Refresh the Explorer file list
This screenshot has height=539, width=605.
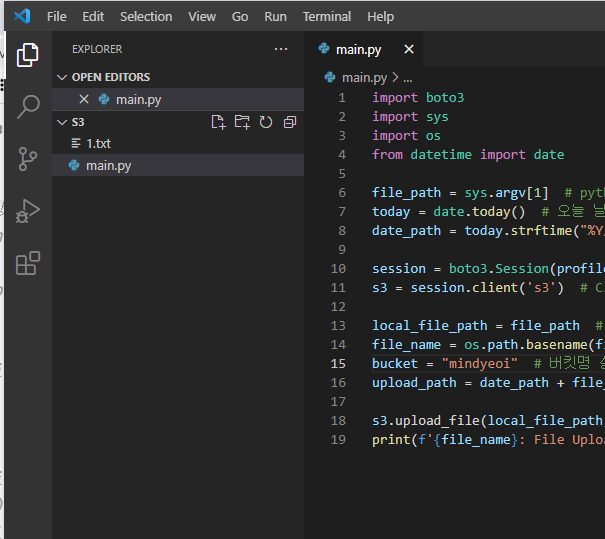[x=266, y=122]
